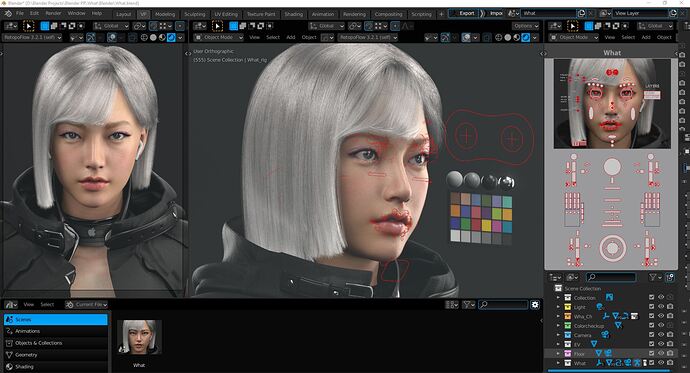Screen dimensions: 690x373
Task: Switch to the Sculpting workspace tab
Action: (x=195, y=14)
